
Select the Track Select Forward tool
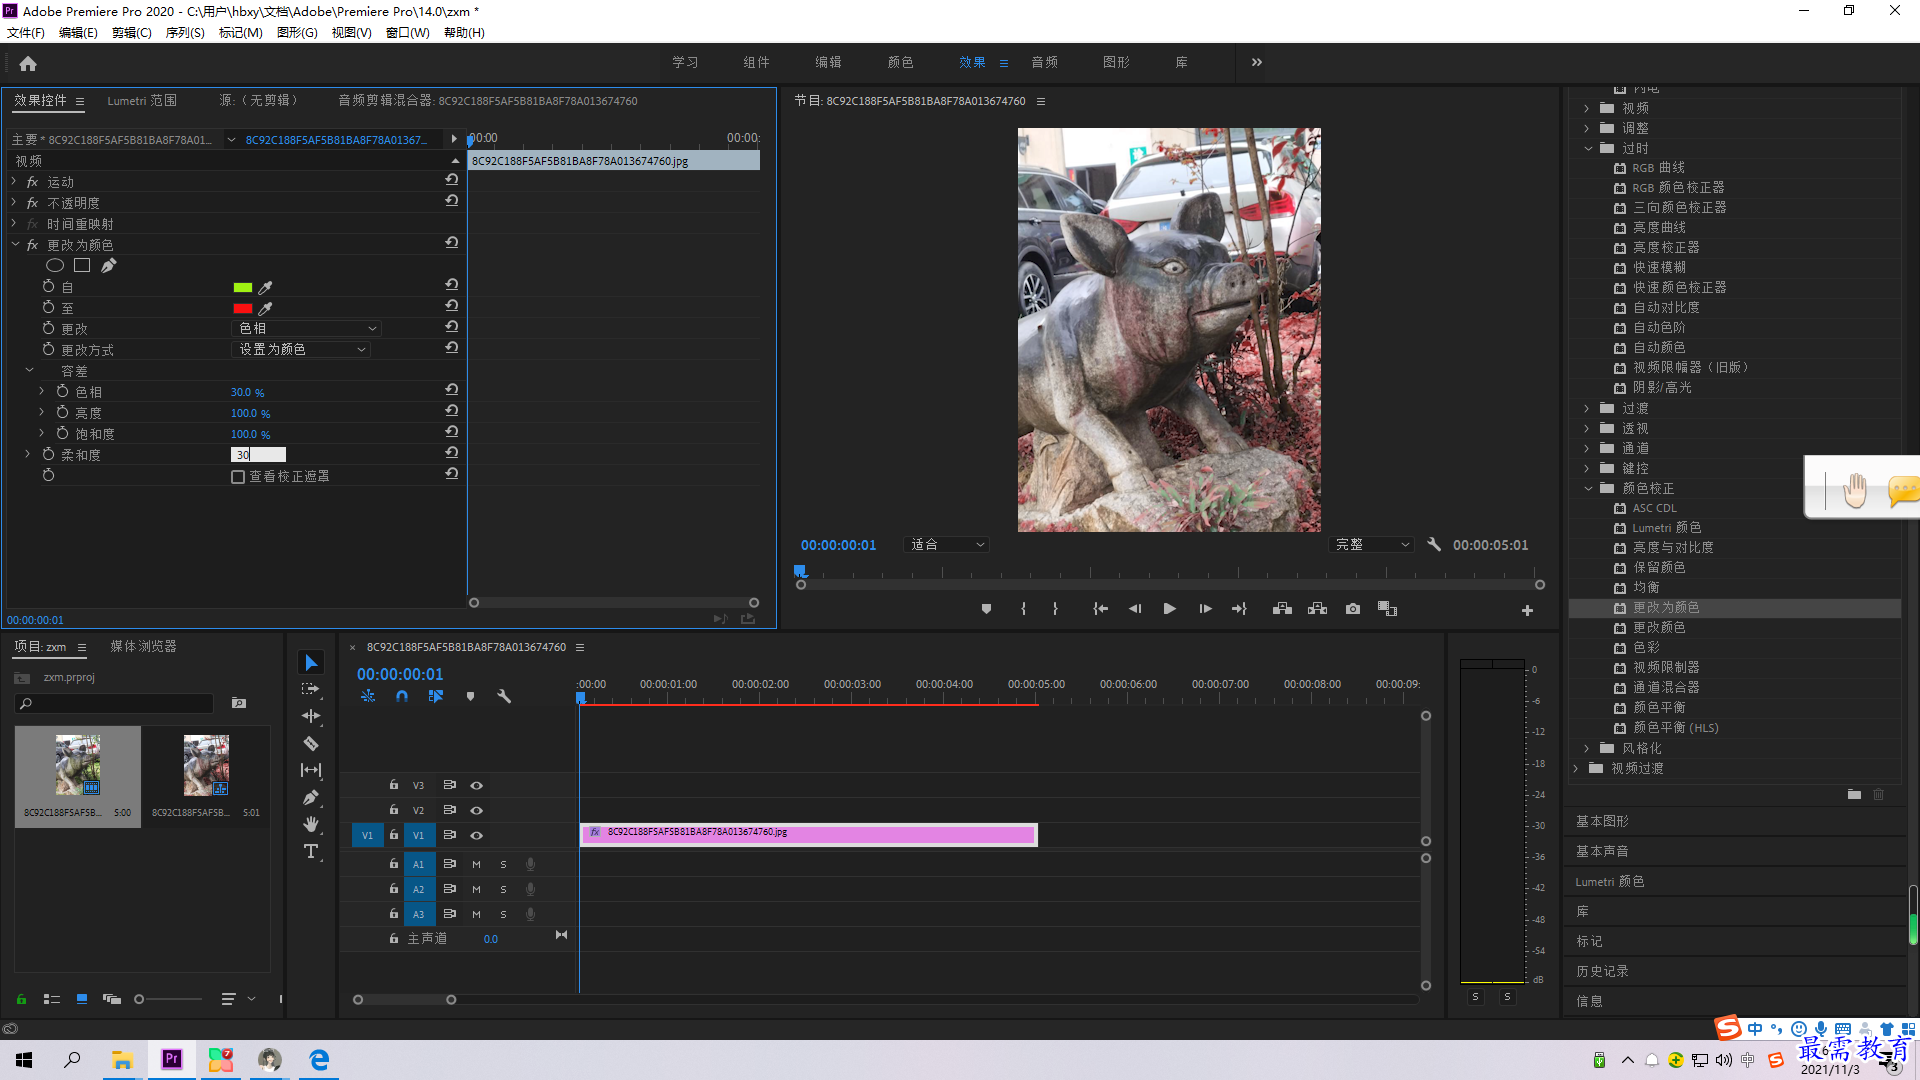311,689
